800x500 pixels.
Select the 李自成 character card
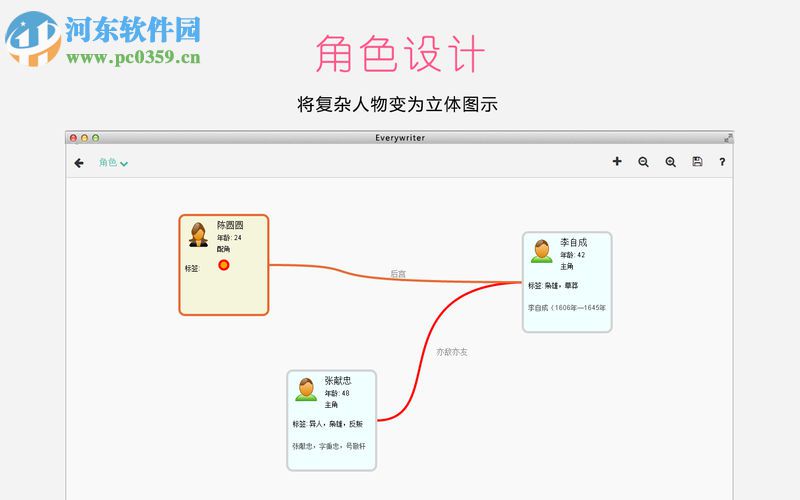(567, 282)
